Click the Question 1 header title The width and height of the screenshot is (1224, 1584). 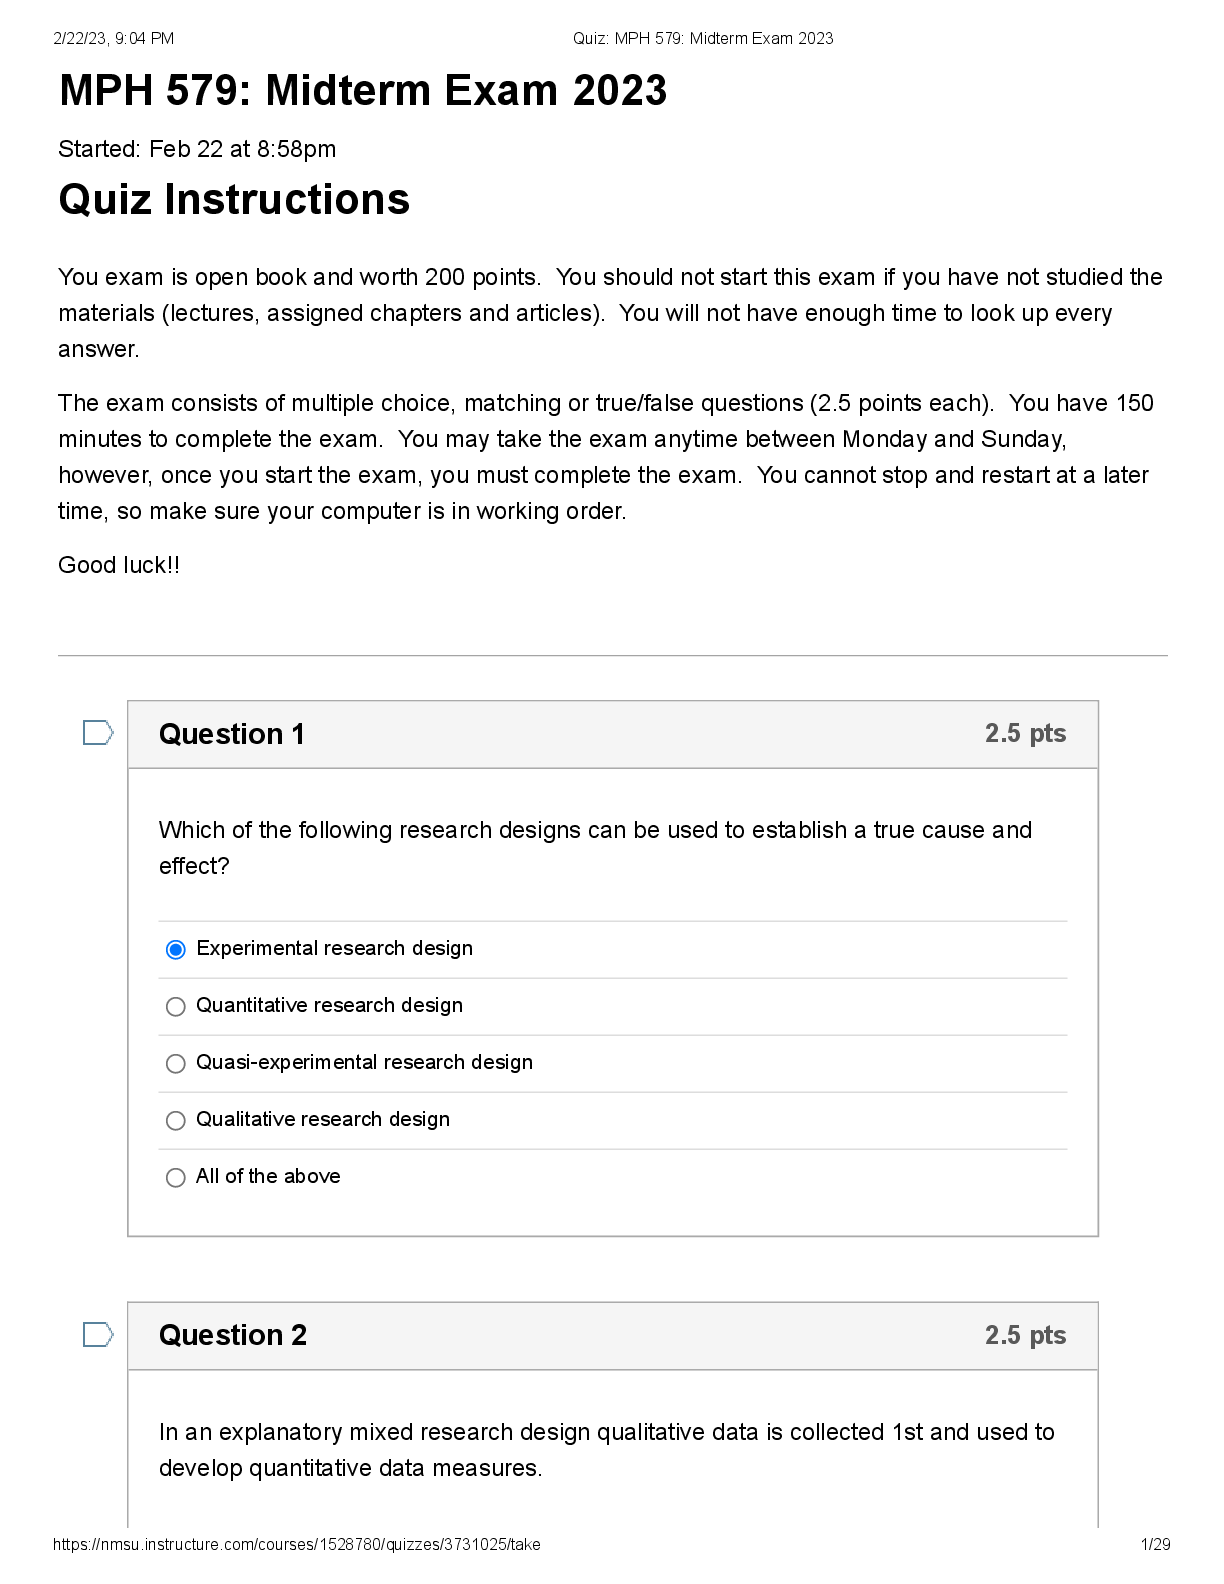pos(232,734)
